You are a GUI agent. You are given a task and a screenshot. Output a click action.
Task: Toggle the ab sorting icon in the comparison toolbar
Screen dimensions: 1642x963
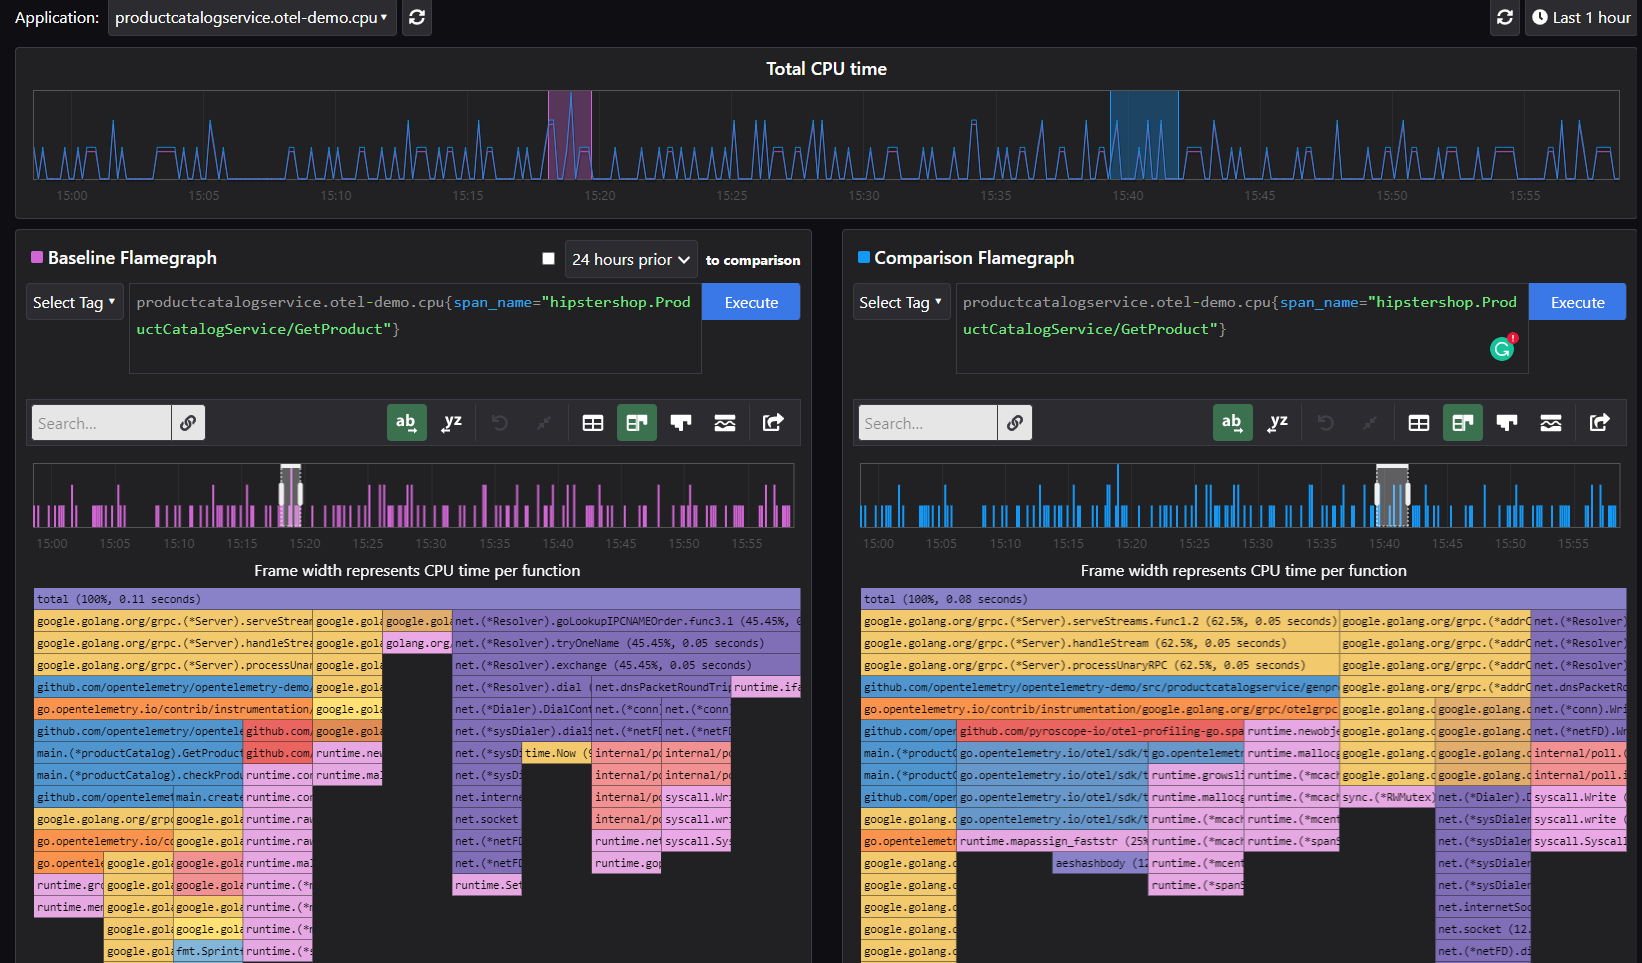point(1232,422)
